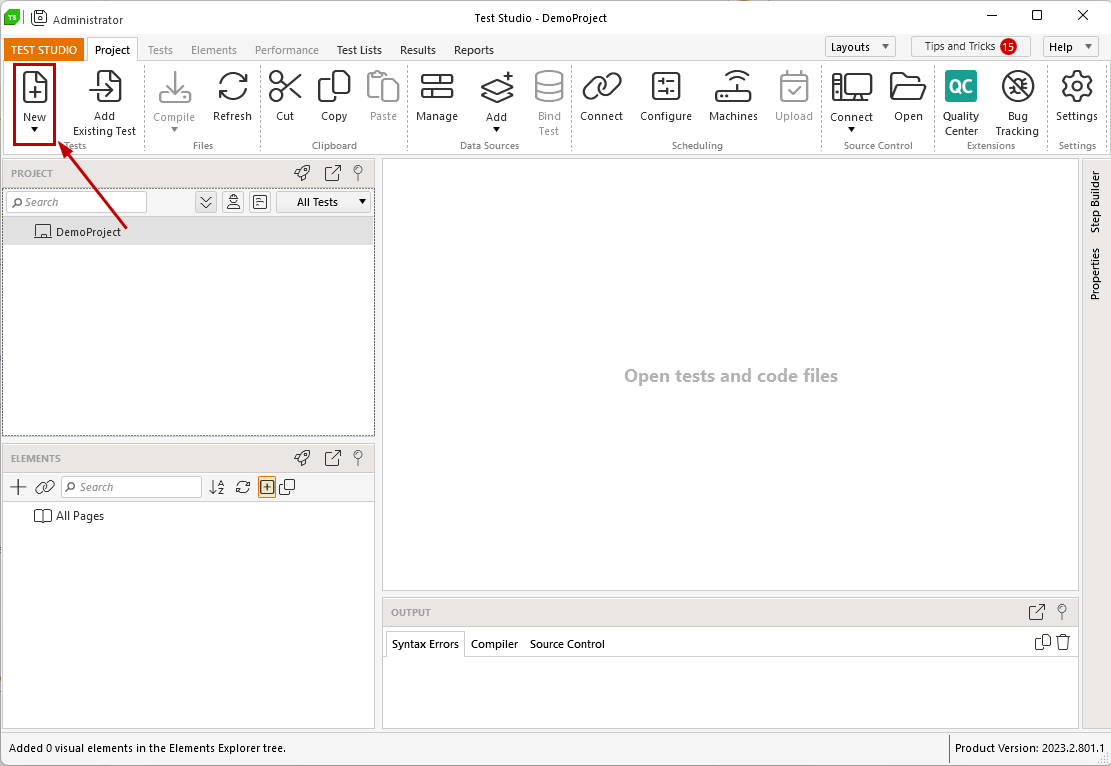Viewport: 1111px width, 766px height.
Task: Open the All Tests filter dropdown
Action: (324, 202)
